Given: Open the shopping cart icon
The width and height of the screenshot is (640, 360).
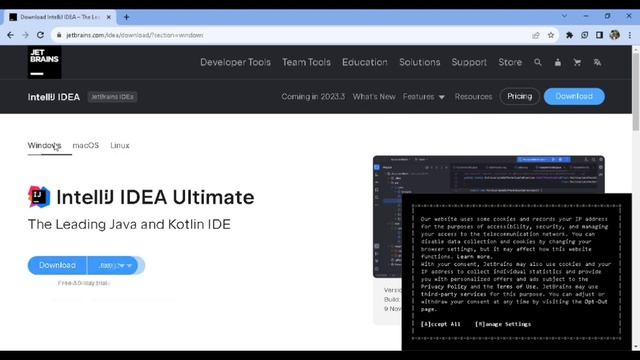Looking at the screenshot, I should click(x=577, y=62).
